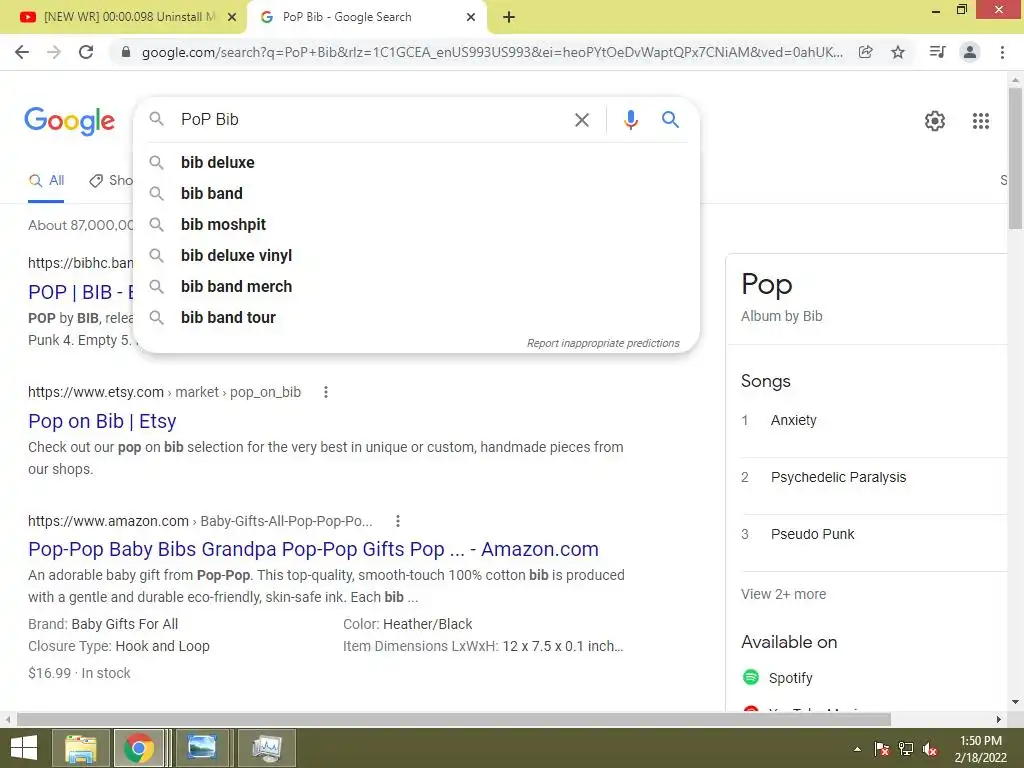
Task: Click Report inappropriate predictions link
Action: (603, 343)
